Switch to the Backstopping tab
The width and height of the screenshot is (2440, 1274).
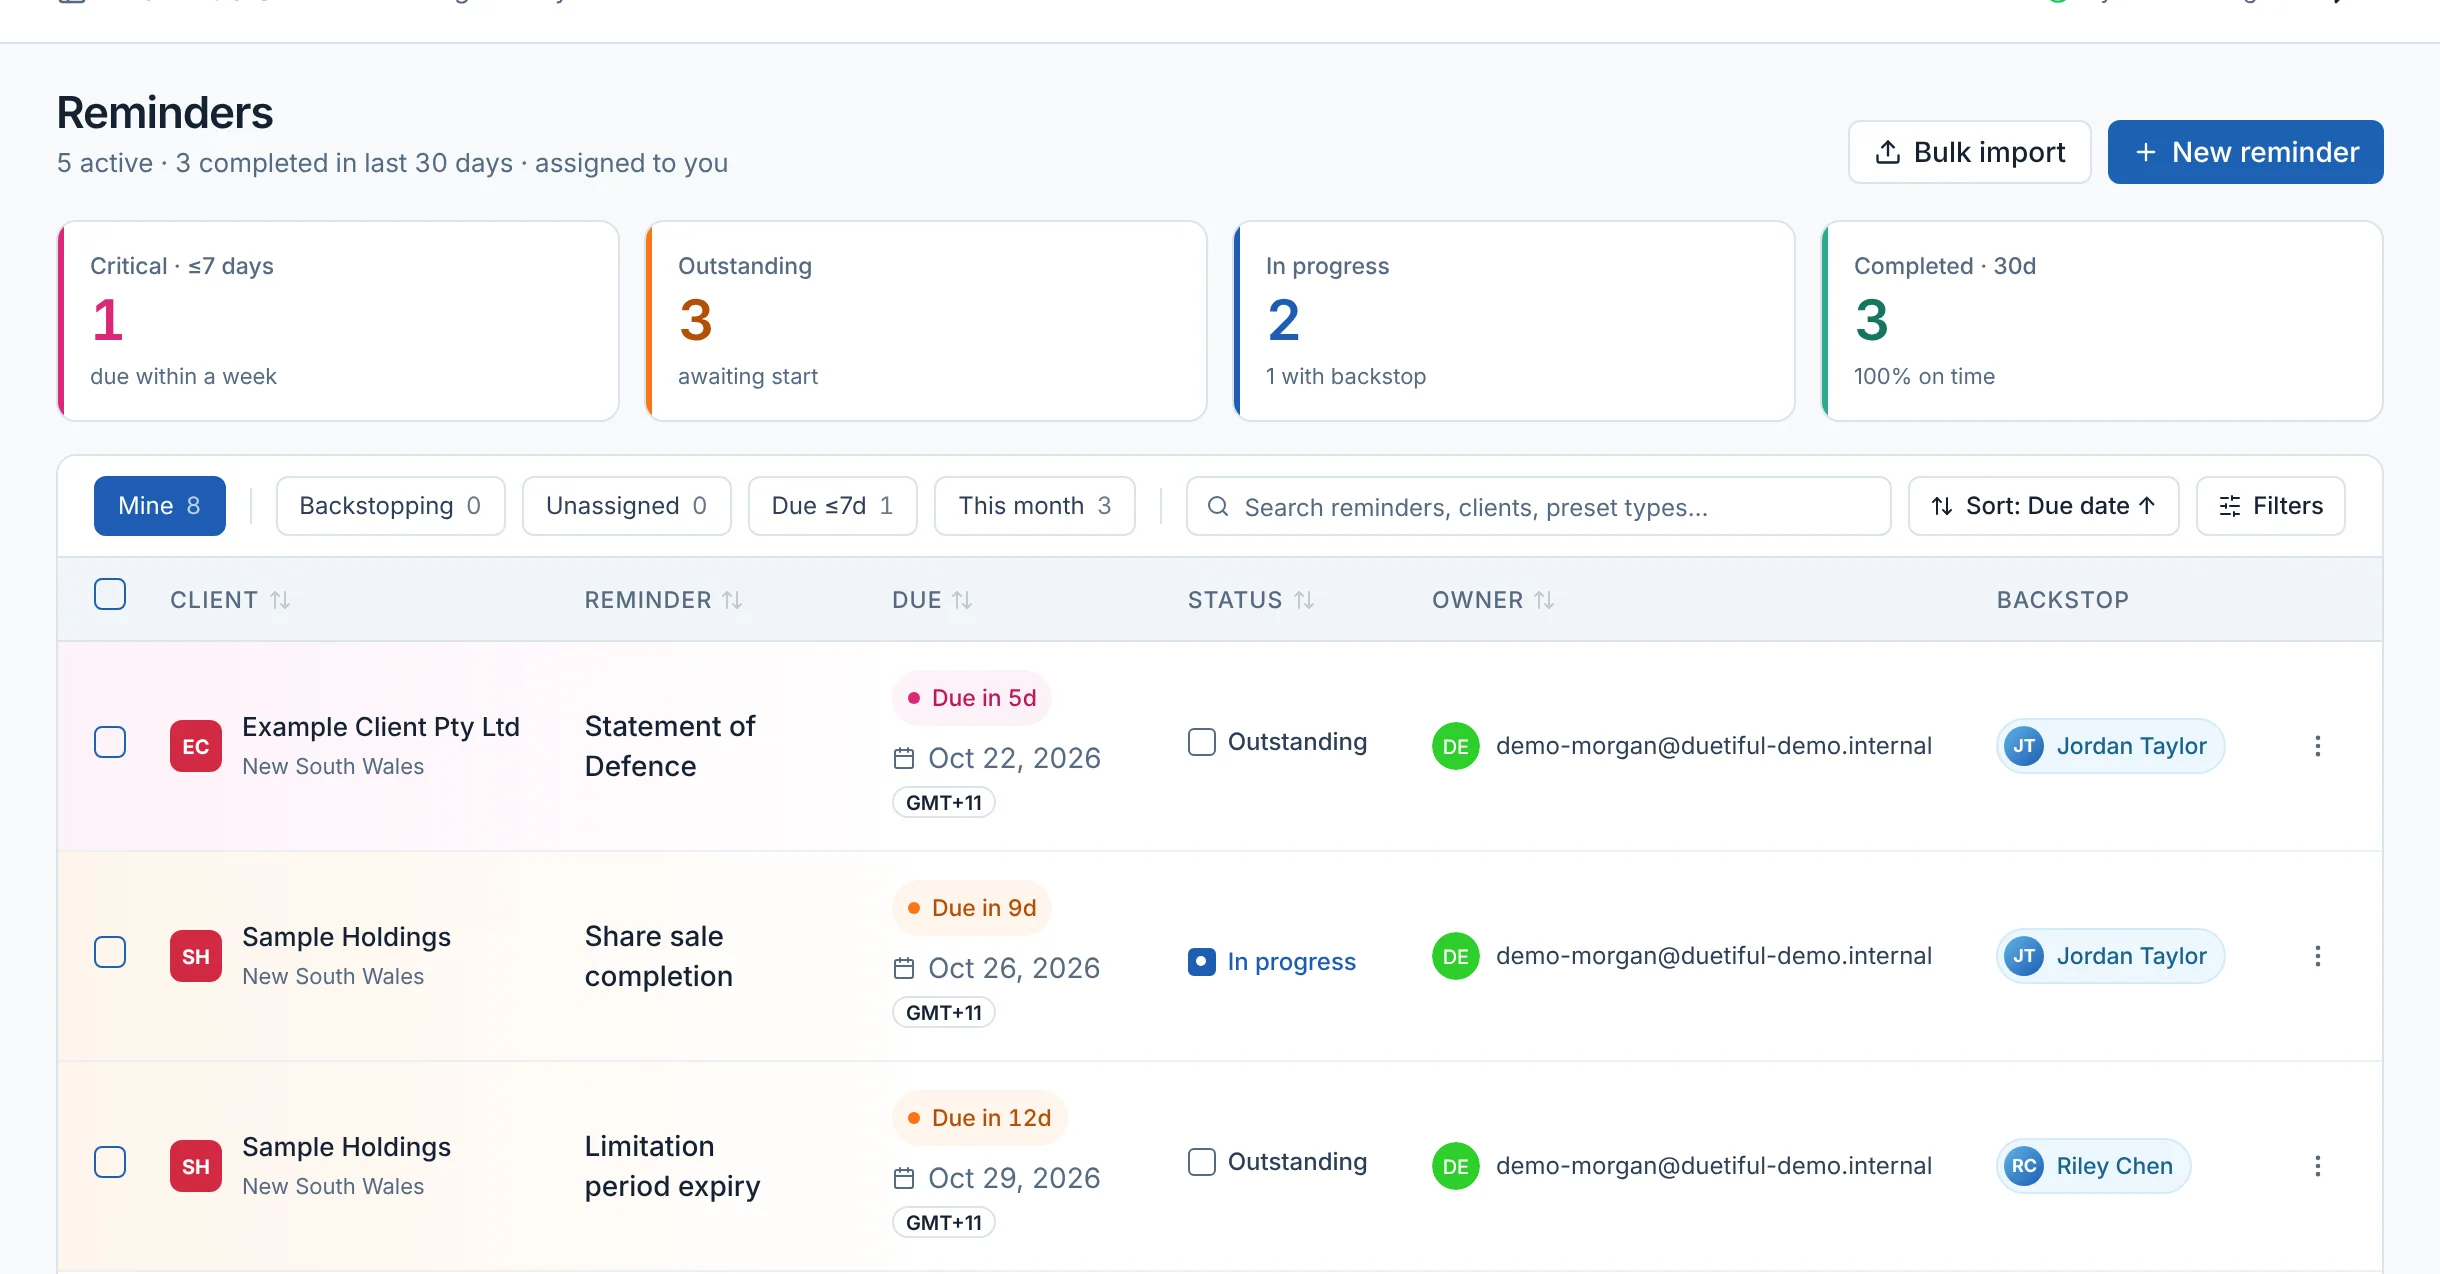pos(390,506)
